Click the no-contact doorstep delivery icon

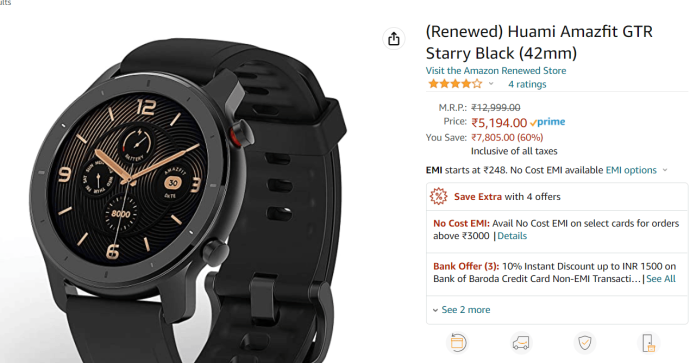[x=649, y=343]
